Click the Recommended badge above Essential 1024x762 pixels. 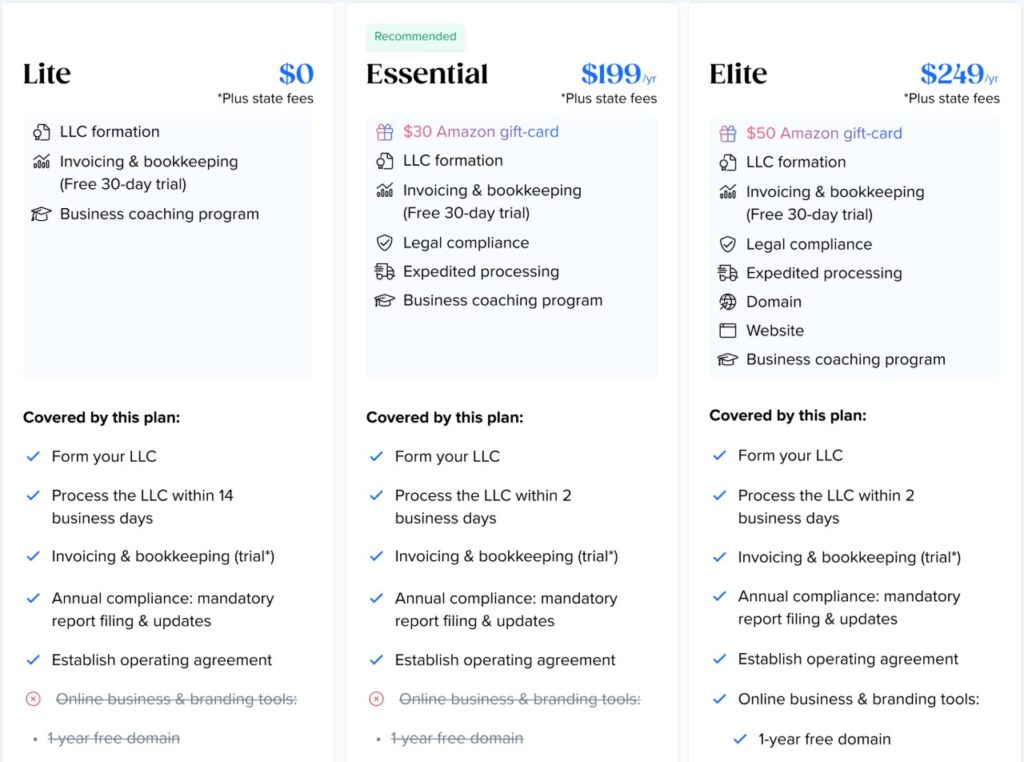coord(415,37)
